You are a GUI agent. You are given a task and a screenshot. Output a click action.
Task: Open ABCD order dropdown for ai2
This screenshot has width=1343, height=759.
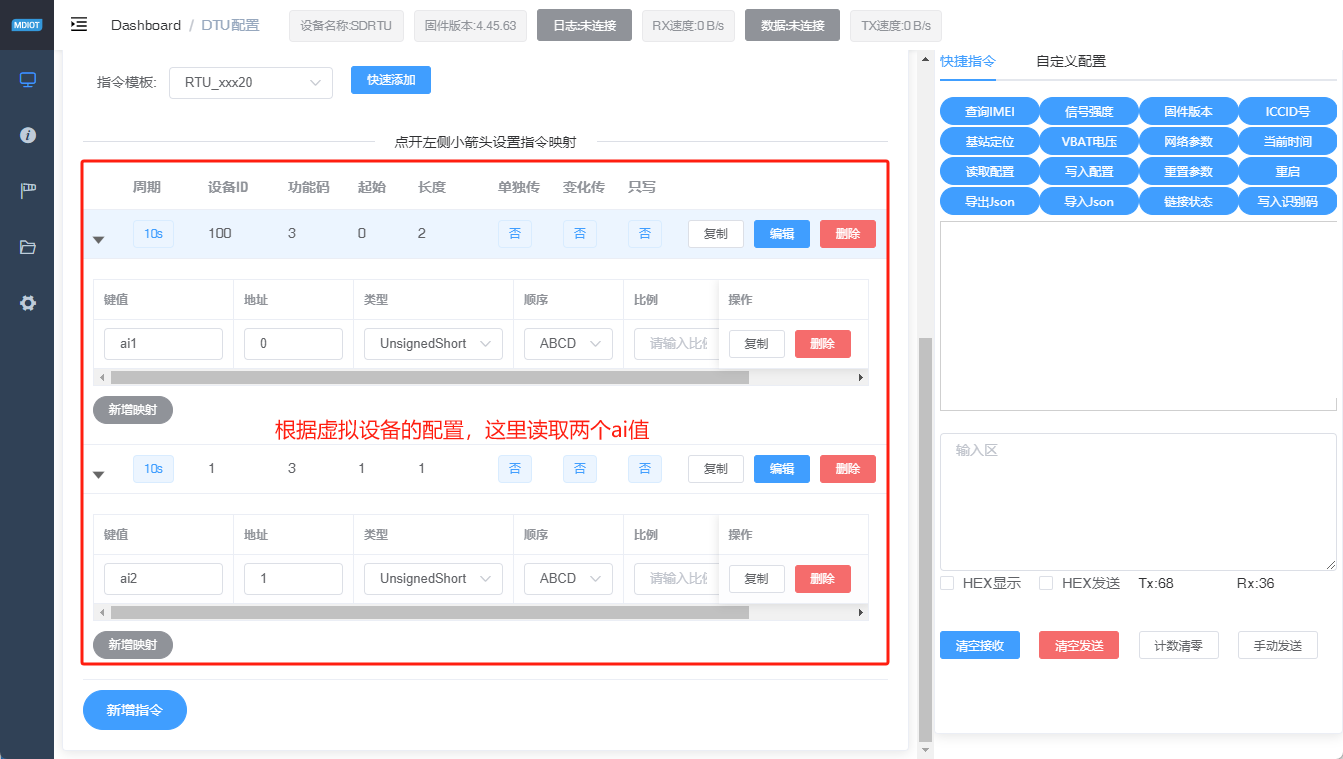coord(568,578)
